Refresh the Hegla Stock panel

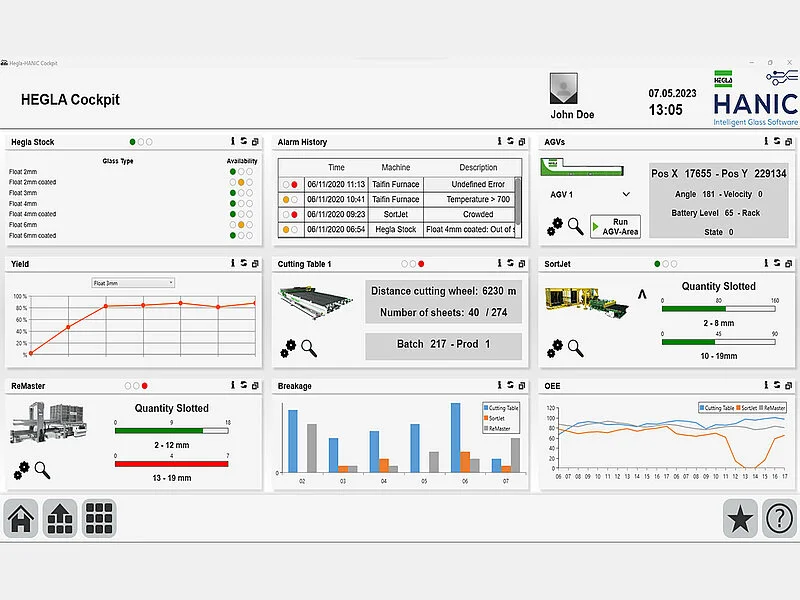point(244,141)
